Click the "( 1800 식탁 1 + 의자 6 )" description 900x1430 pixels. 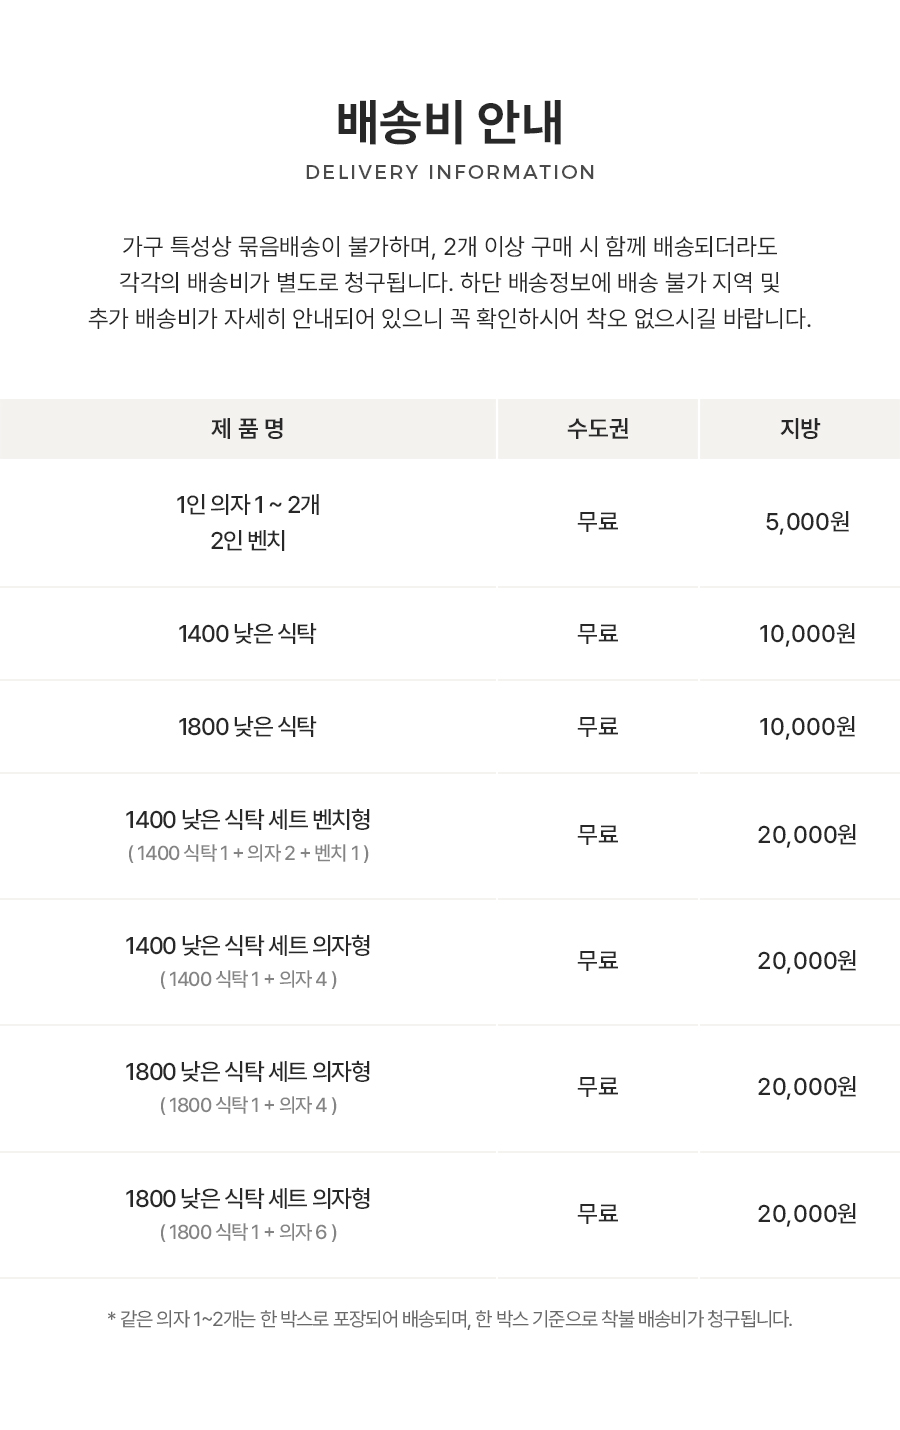(x=248, y=1232)
